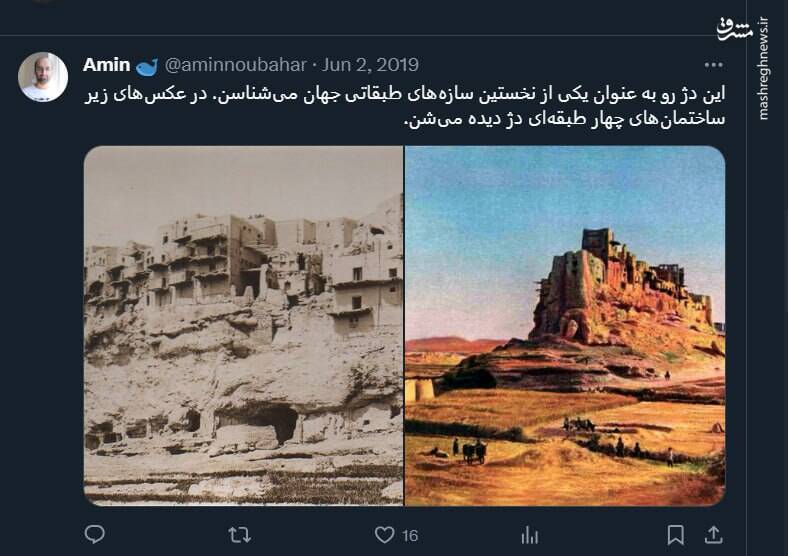Screen dimensions: 788x556
Task: Open the Jun 2, 2019 timestamp
Action: tap(370, 65)
